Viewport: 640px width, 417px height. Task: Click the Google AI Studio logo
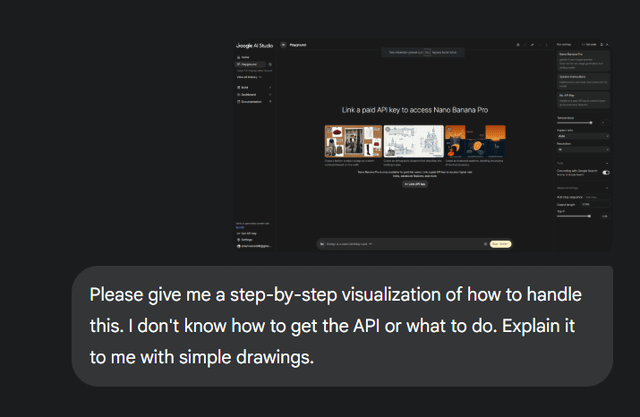pos(254,45)
